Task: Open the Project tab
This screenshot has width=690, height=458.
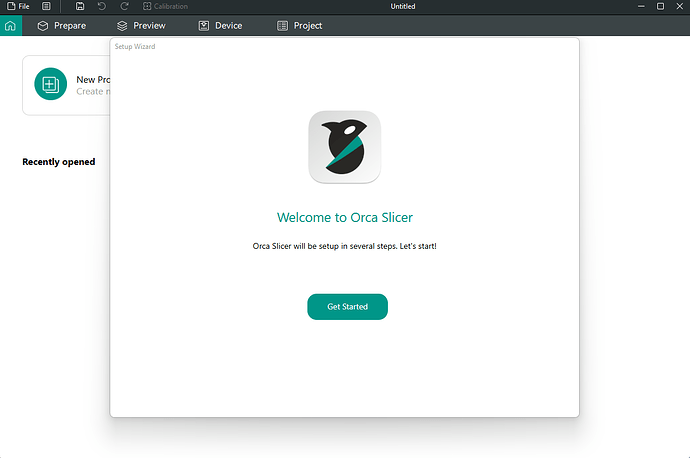Action: (299, 25)
